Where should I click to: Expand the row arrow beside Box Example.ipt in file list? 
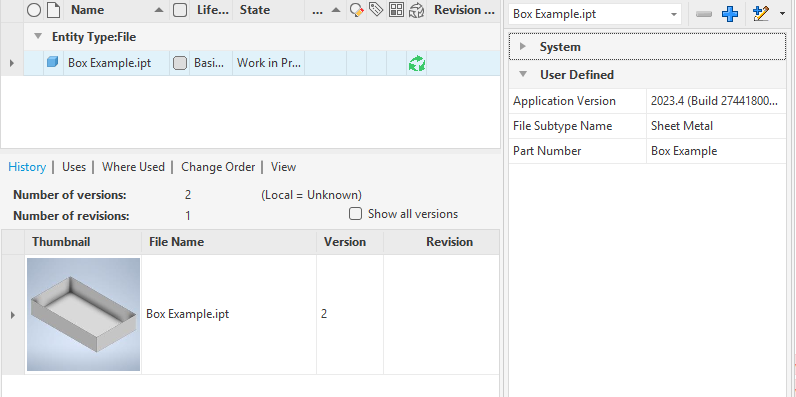pyautogui.click(x=12, y=63)
